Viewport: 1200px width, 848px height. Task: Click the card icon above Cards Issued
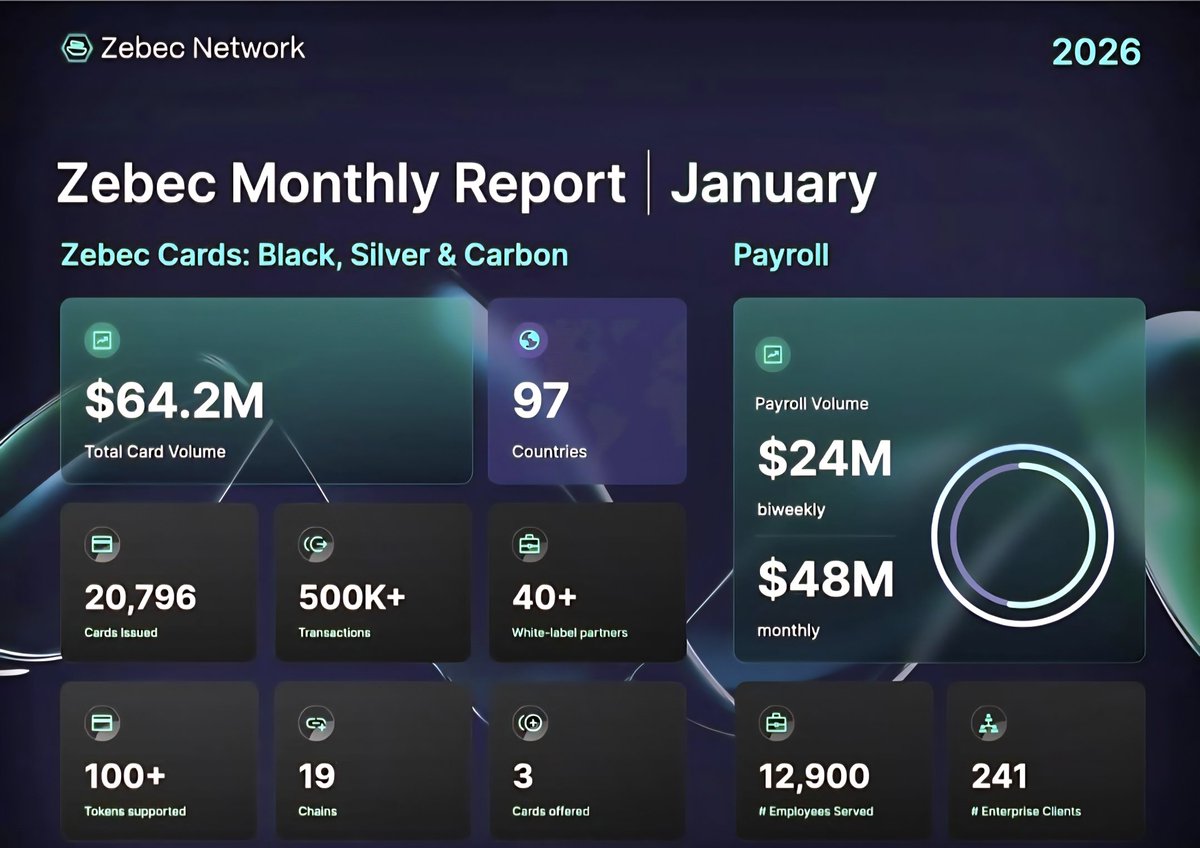pyautogui.click(x=102, y=544)
